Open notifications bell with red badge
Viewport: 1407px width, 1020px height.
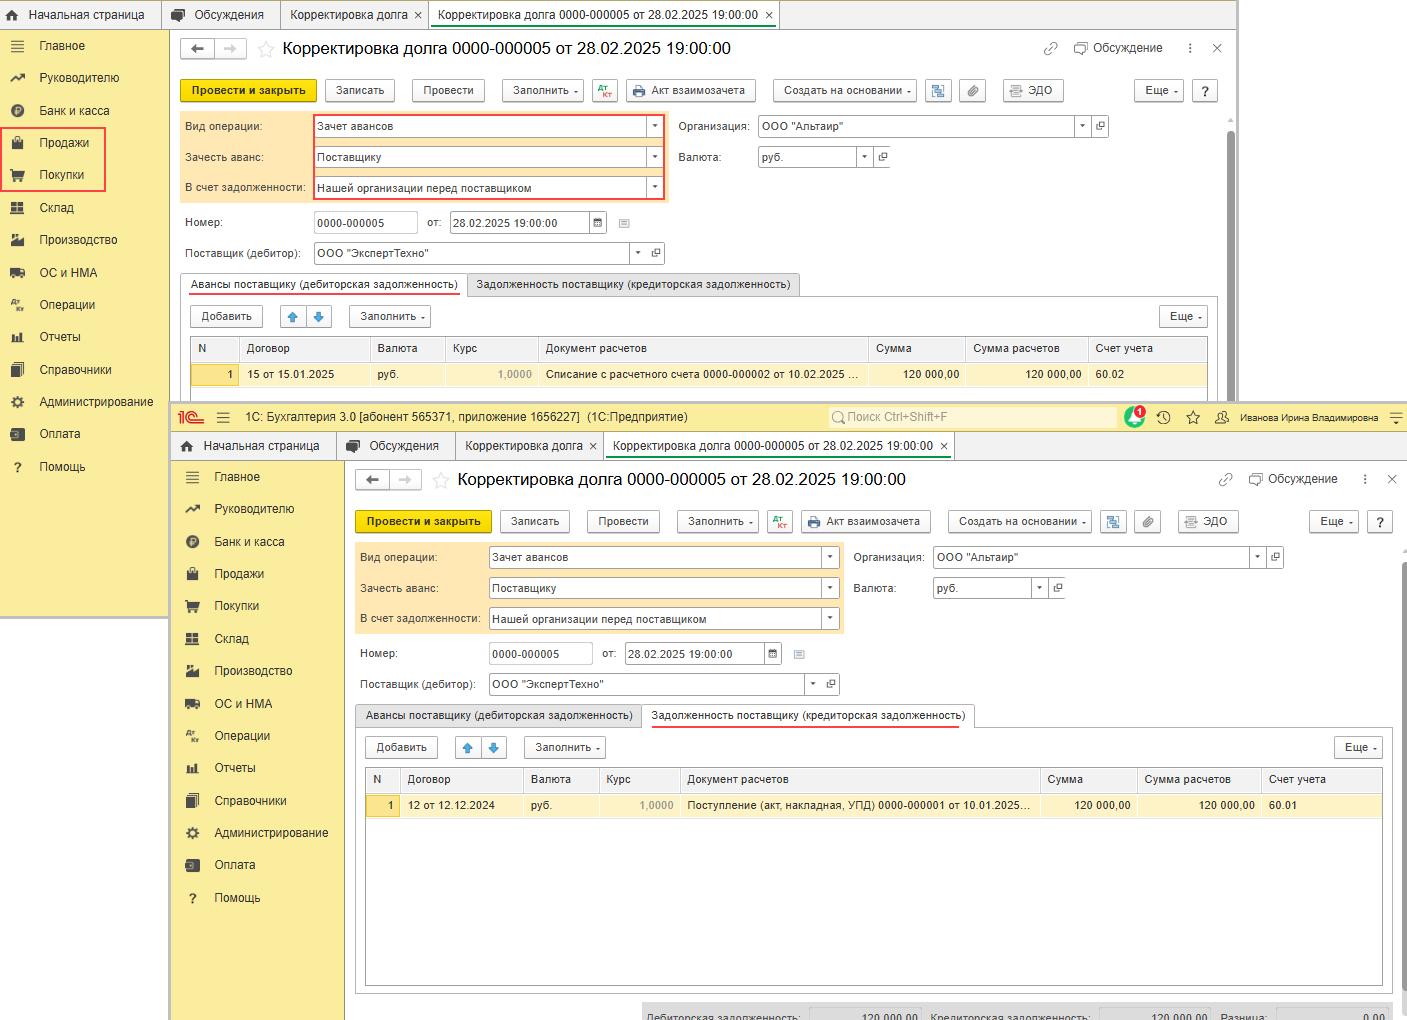[x=1134, y=417]
